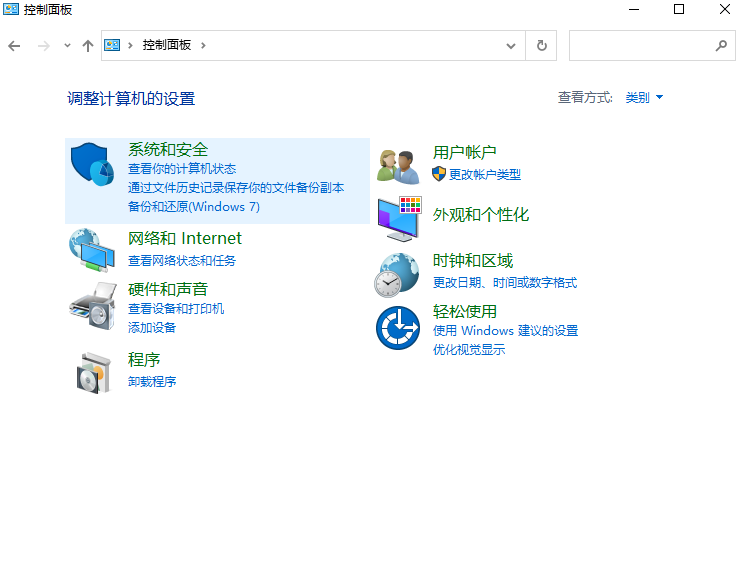Open the Programs disc box icon
Viewport: 745px width, 563px height.
click(93, 372)
